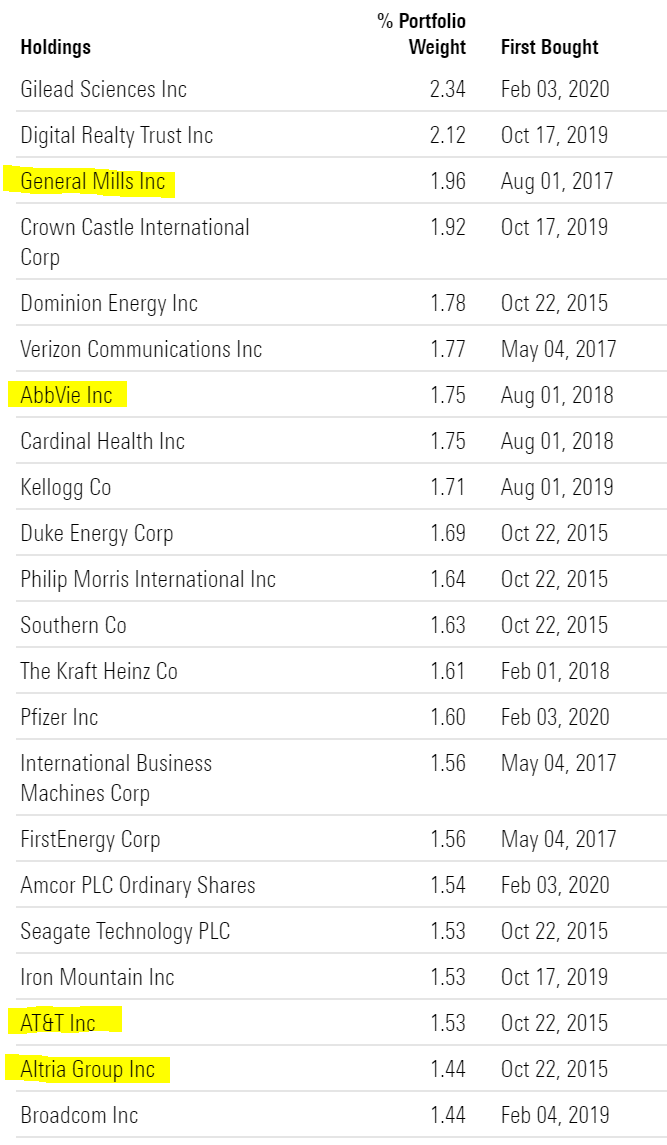Select the Broadcom Inc holding

79,1115
